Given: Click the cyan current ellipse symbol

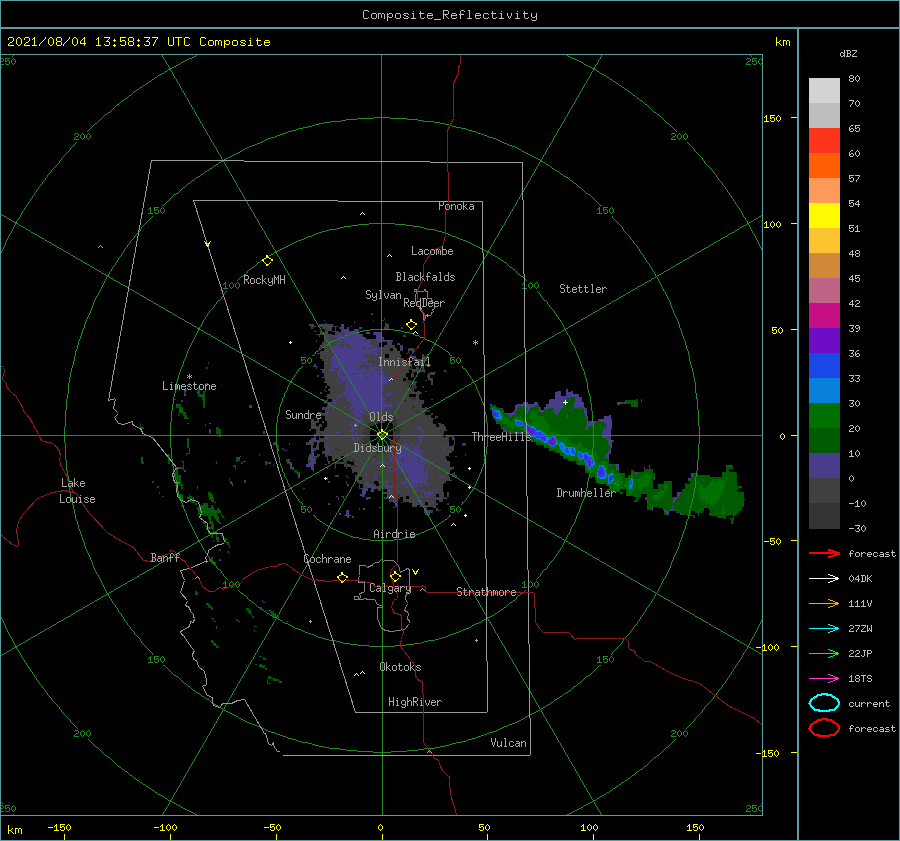Looking at the screenshot, I should pyautogui.click(x=824, y=703).
